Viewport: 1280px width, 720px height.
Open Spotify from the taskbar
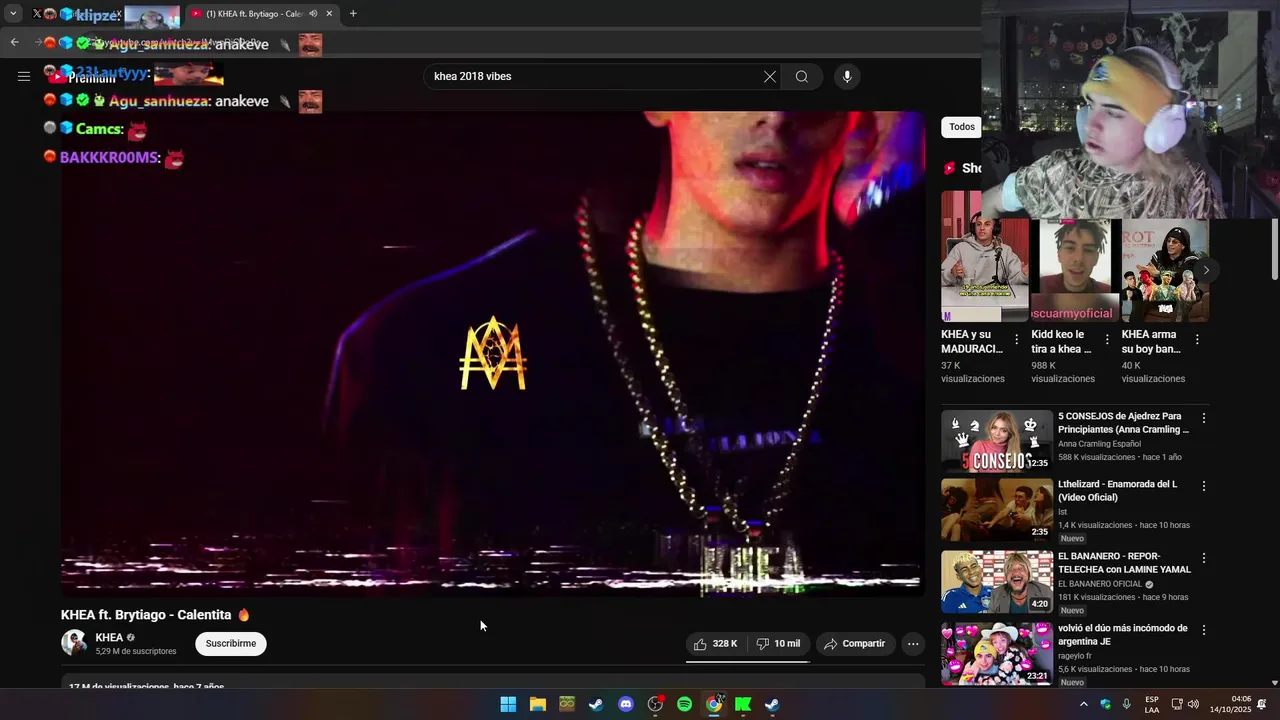[684, 704]
